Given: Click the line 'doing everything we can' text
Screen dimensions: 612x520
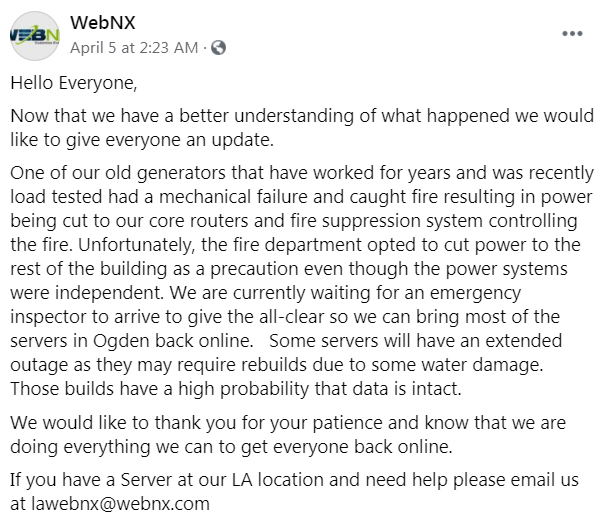Looking at the screenshot, I should point(231,447).
